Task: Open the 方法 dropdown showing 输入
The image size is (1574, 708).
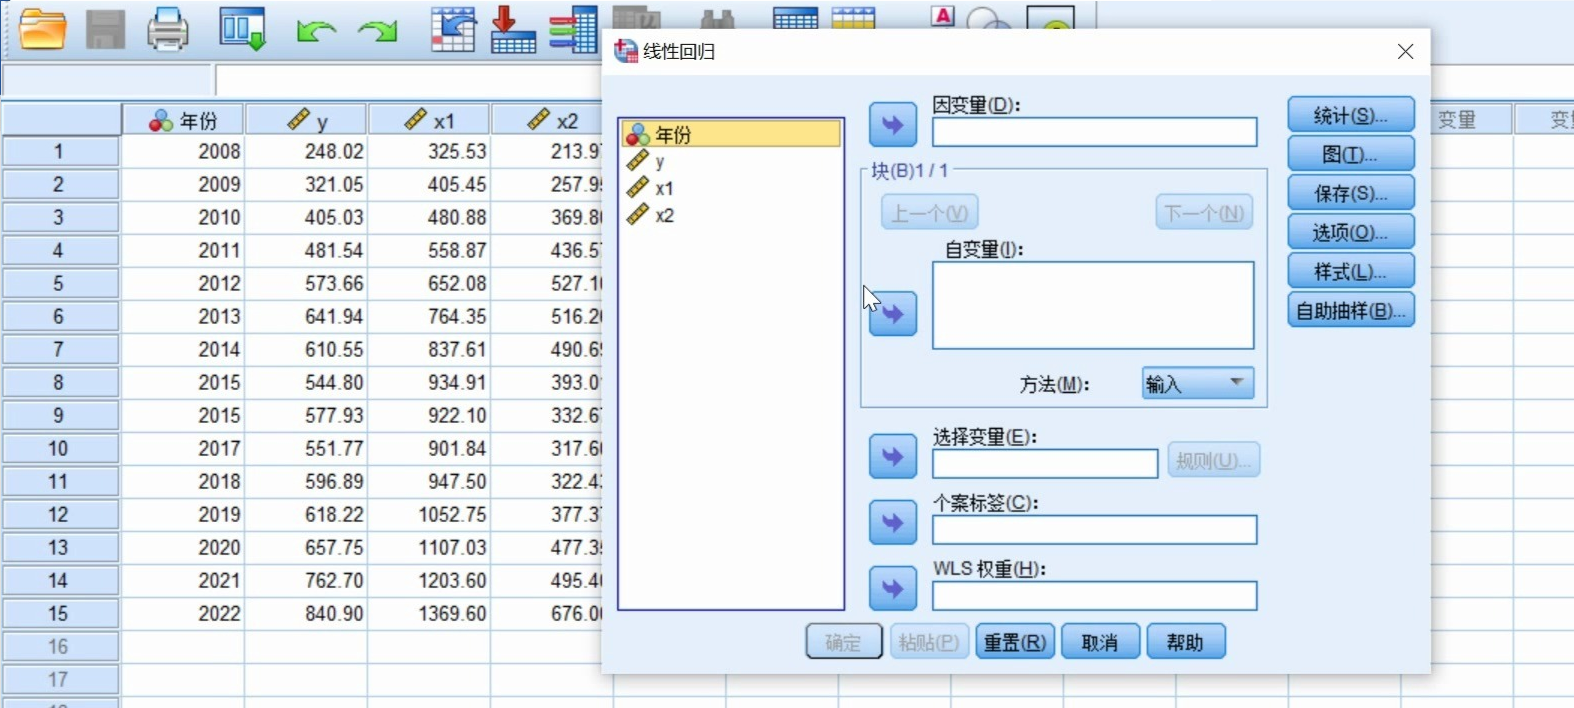Action: pyautogui.click(x=1198, y=384)
